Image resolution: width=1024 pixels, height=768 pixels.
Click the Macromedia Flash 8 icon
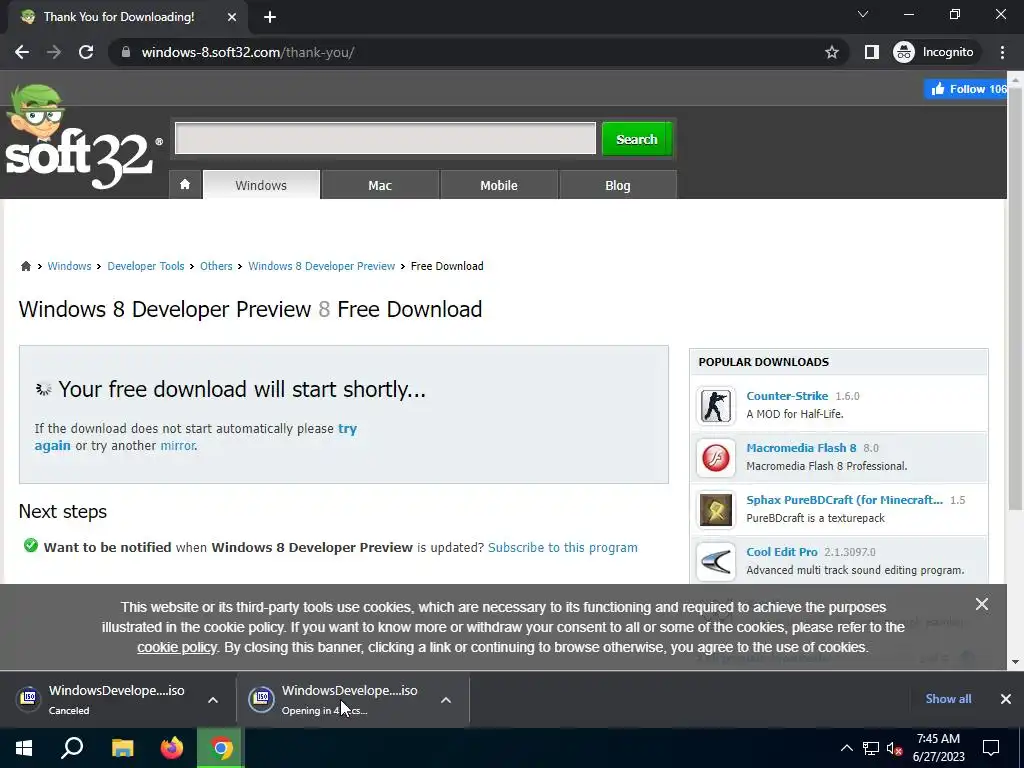[x=716, y=458]
